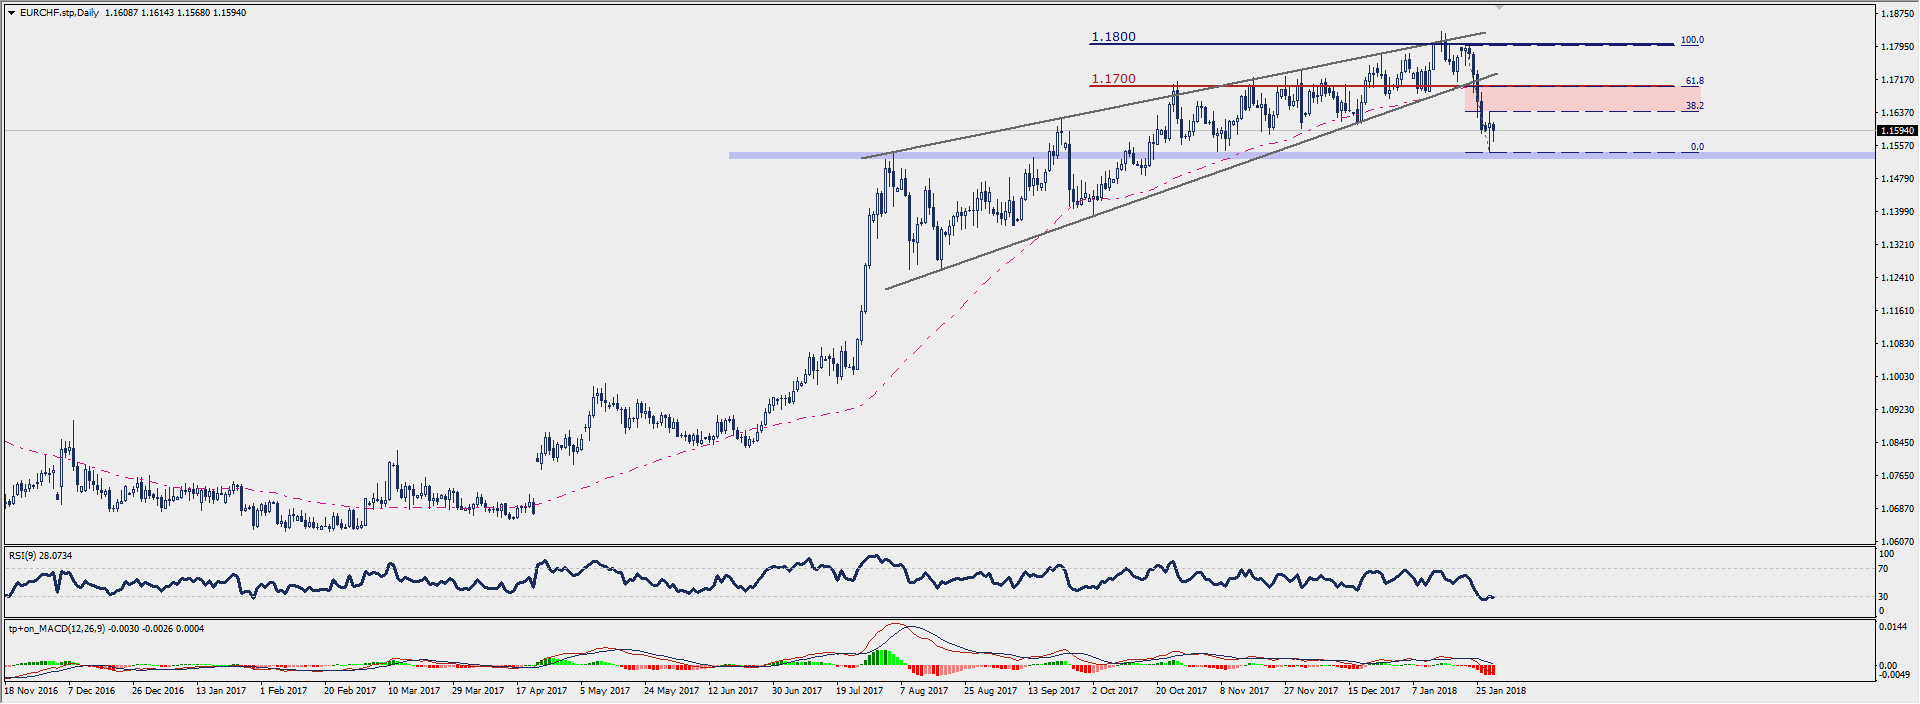Click the 7 Aug 2017 date label
Viewport: 1920px width, 704px height.
[924, 691]
